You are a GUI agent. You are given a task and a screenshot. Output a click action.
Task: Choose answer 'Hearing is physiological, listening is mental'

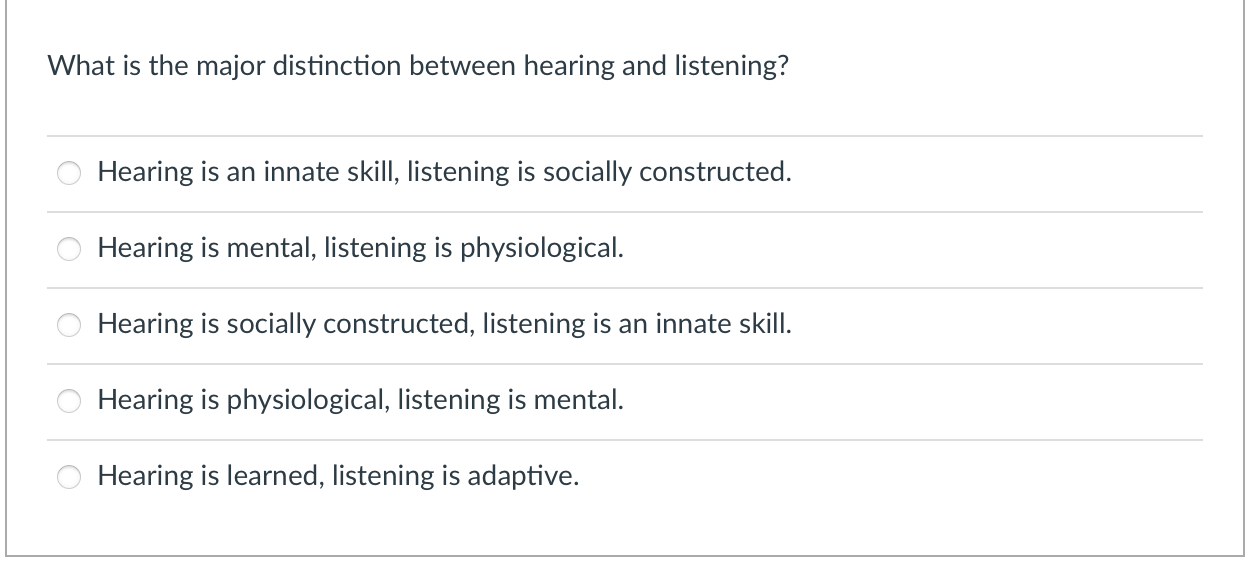tap(360, 399)
